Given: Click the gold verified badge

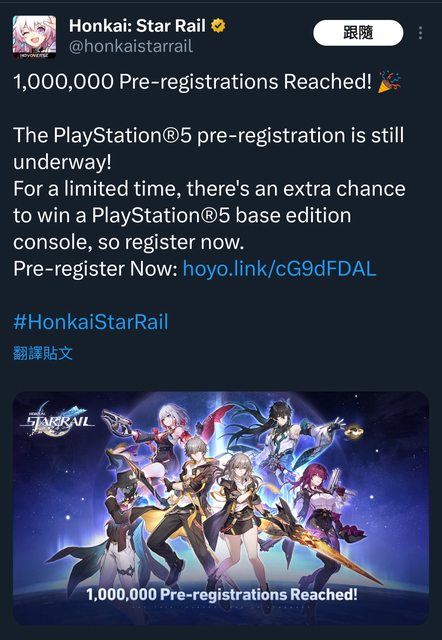Looking at the screenshot, I should (x=218, y=26).
